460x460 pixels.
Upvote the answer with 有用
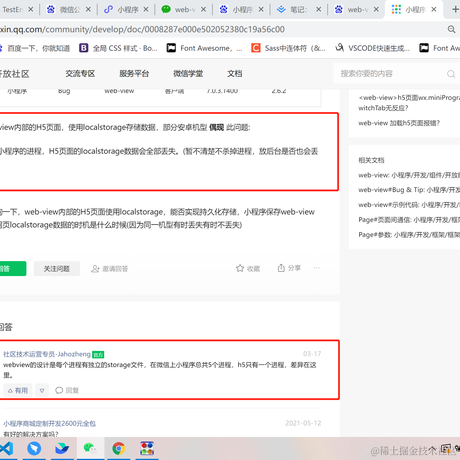[x=18, y=390]
